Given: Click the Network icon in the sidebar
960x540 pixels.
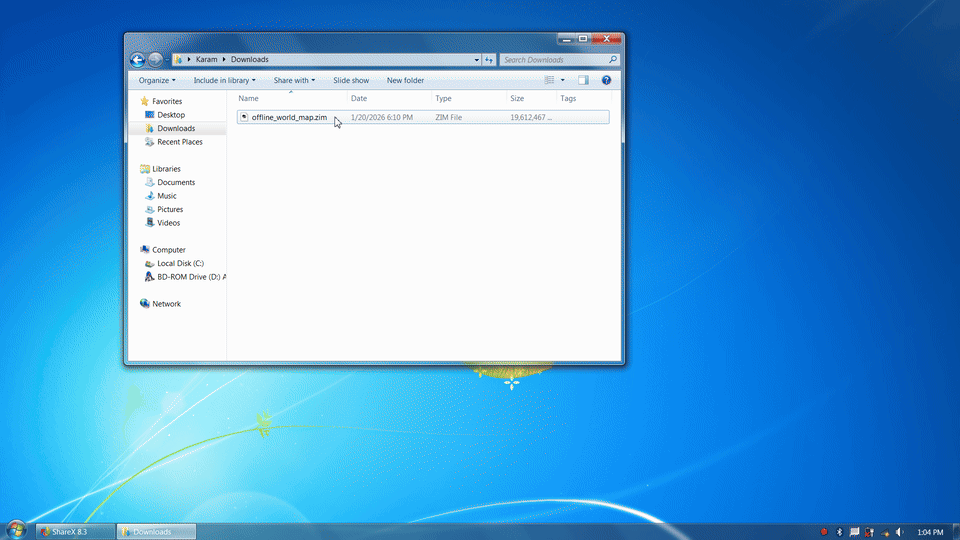Looking at the screenshot, I should (x=144, y=303).
